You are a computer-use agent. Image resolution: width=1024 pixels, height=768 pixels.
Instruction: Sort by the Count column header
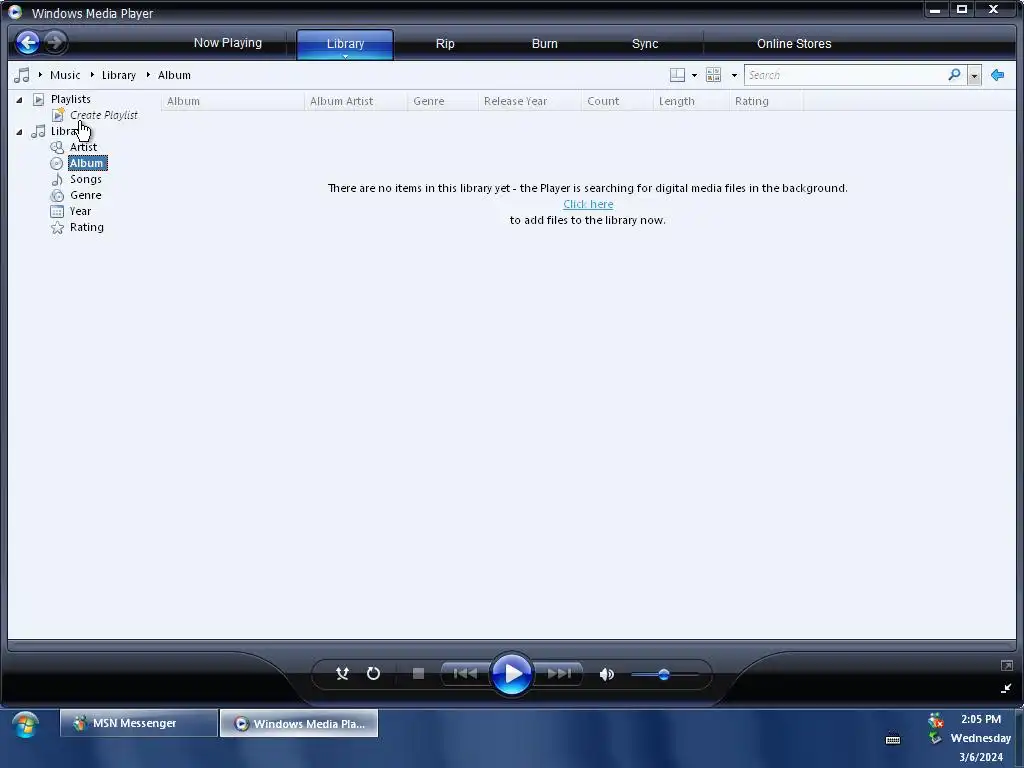pyautogui.click(x=617, y=101)
